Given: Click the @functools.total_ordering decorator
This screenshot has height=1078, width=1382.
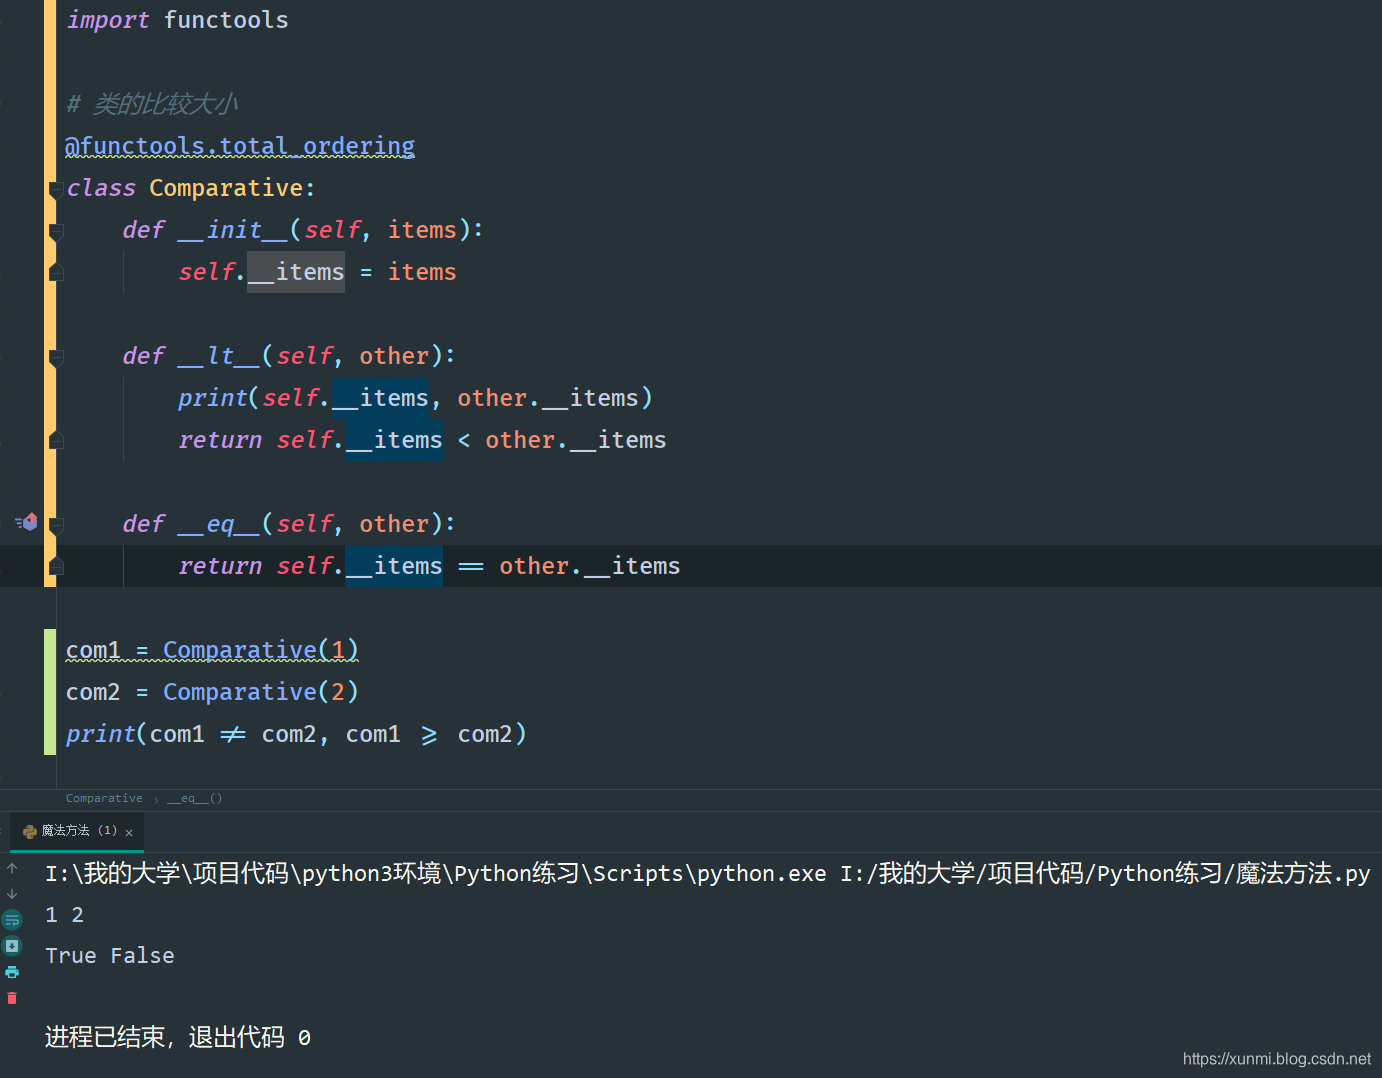Looking at the screenshot, I should (240, 146).
